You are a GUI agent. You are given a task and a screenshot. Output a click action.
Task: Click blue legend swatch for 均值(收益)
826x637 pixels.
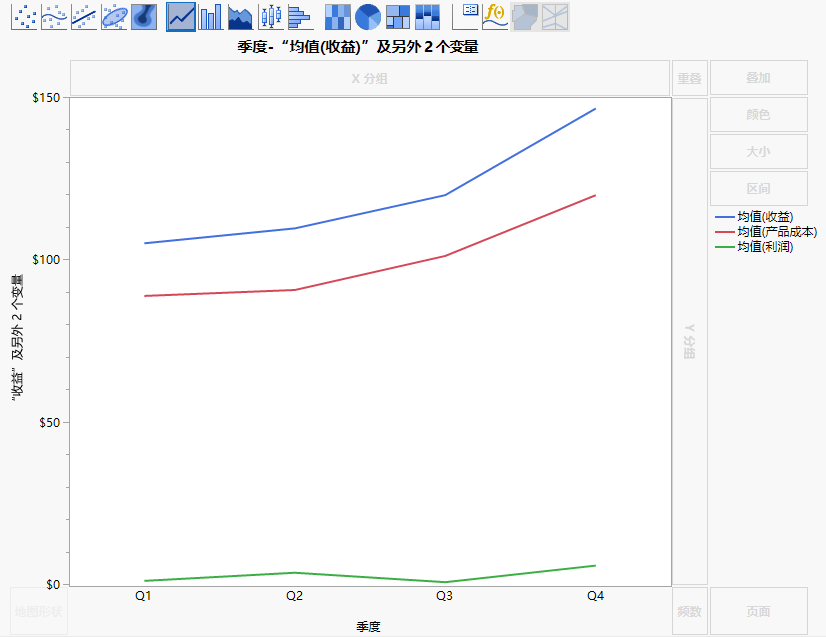725,217
